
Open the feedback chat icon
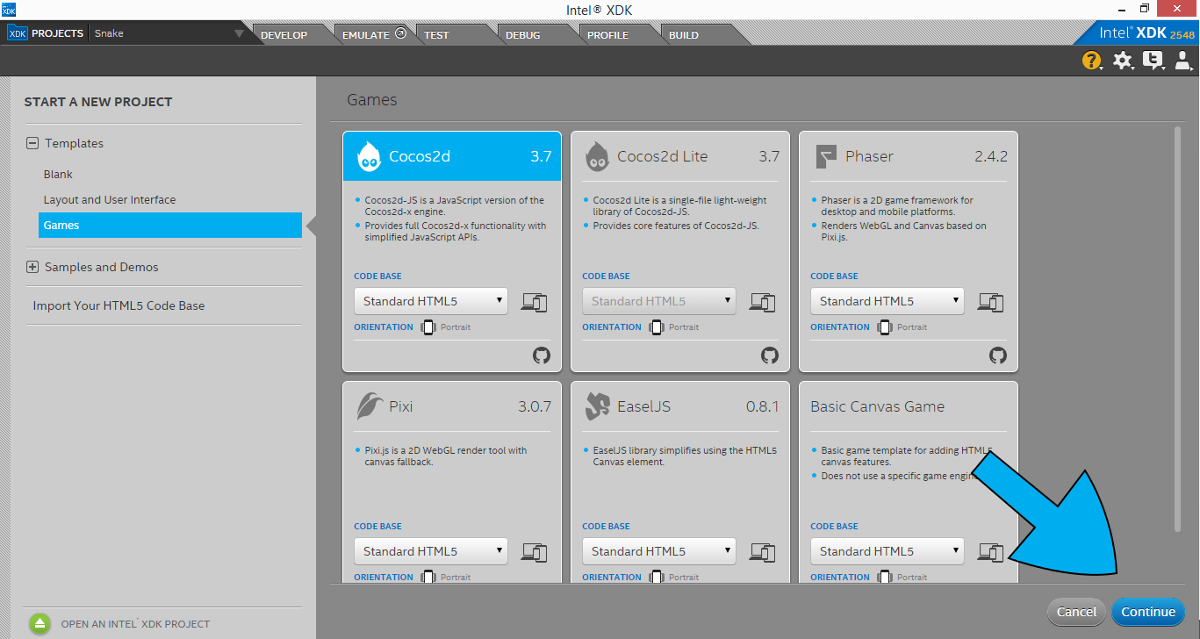pos(1153,60)
